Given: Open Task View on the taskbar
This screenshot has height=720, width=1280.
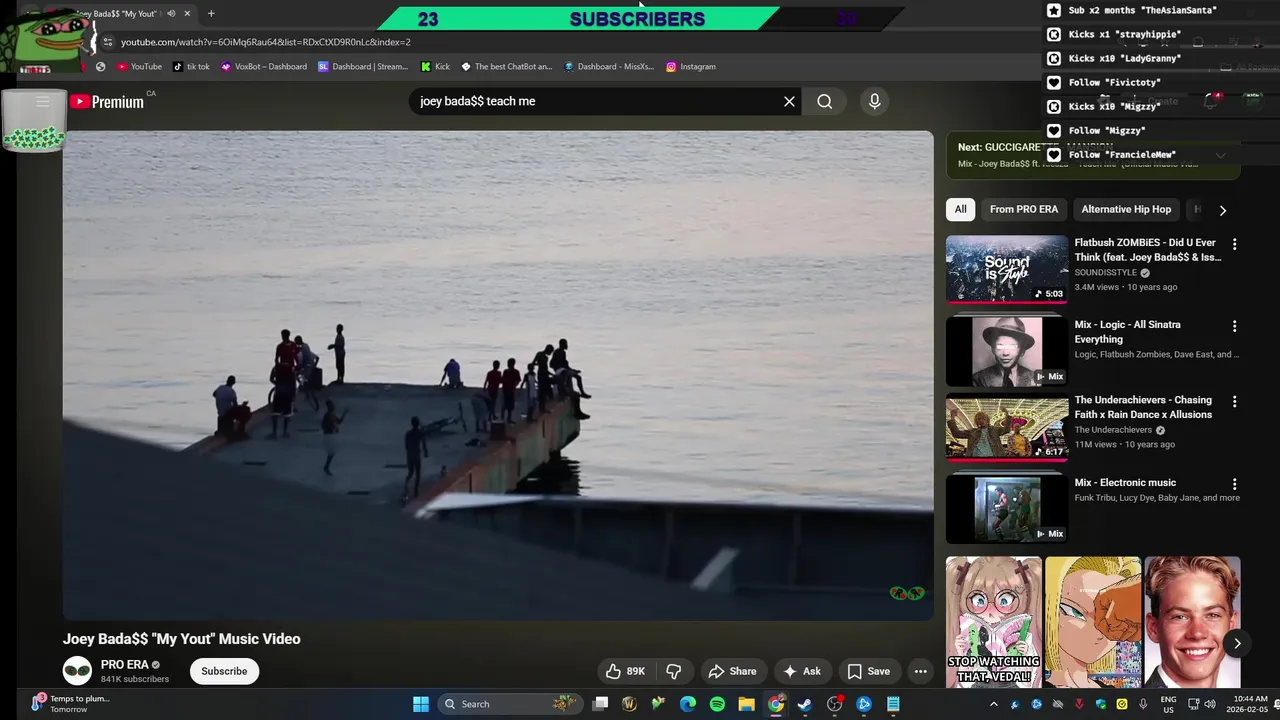Looking at the screenshot, I should click(x=600, y=704).
